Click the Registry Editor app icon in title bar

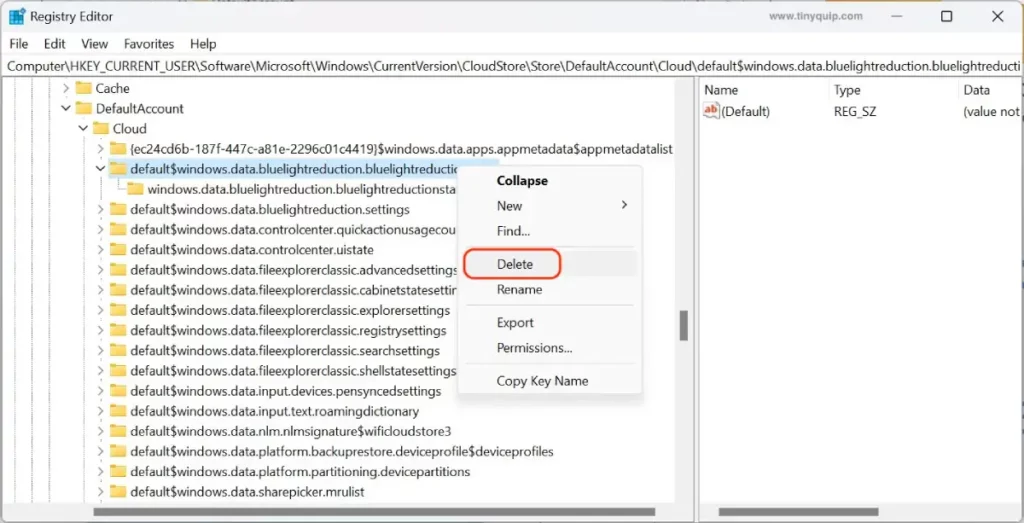[17, 17]
